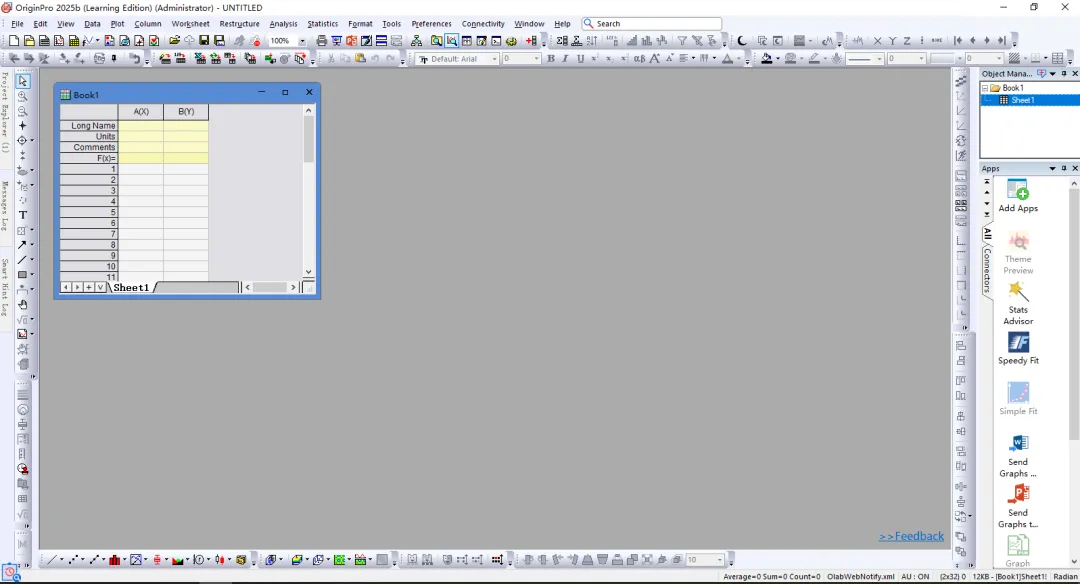Image resolution: width=1080 pixels, height=584 pixels.
Task: Plot a column/bar graph from the bottom toolbar
Action: [114, 560]
